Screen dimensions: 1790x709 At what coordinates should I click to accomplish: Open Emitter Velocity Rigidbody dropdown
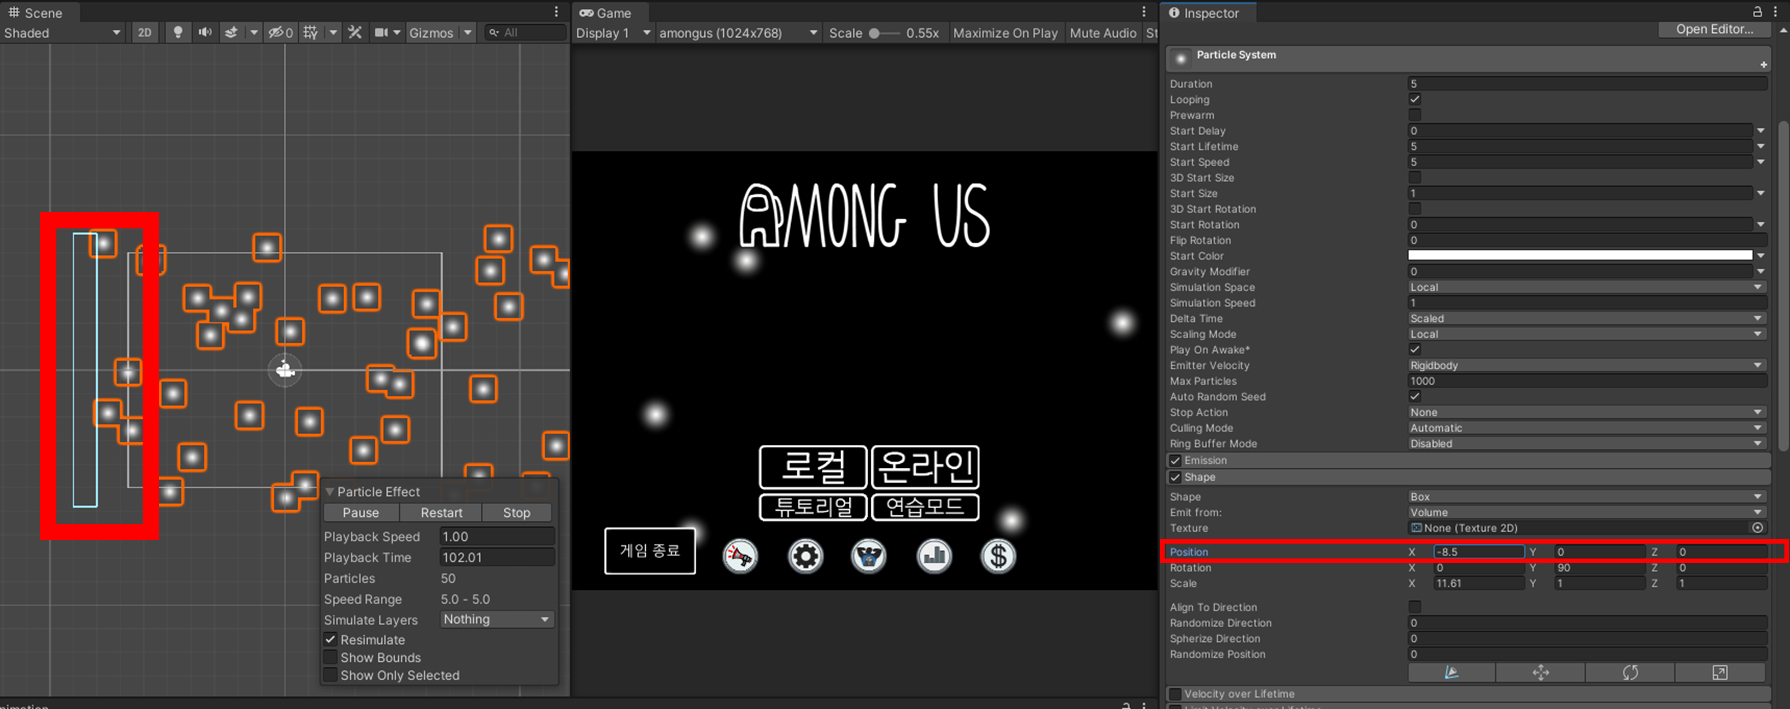coord(1586,366)
